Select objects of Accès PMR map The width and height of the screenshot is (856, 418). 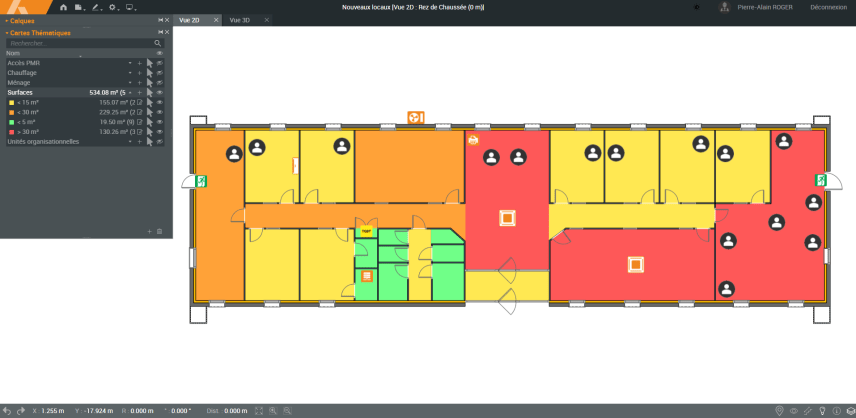click(x=150, y=63)
